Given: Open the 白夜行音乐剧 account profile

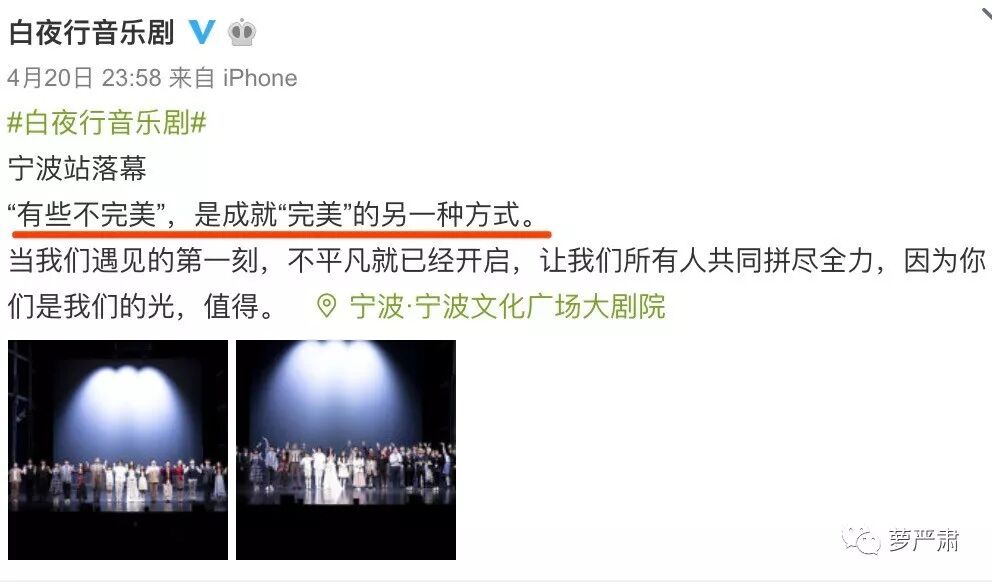Looking at the screenshot, I should (x=92, y=32).
